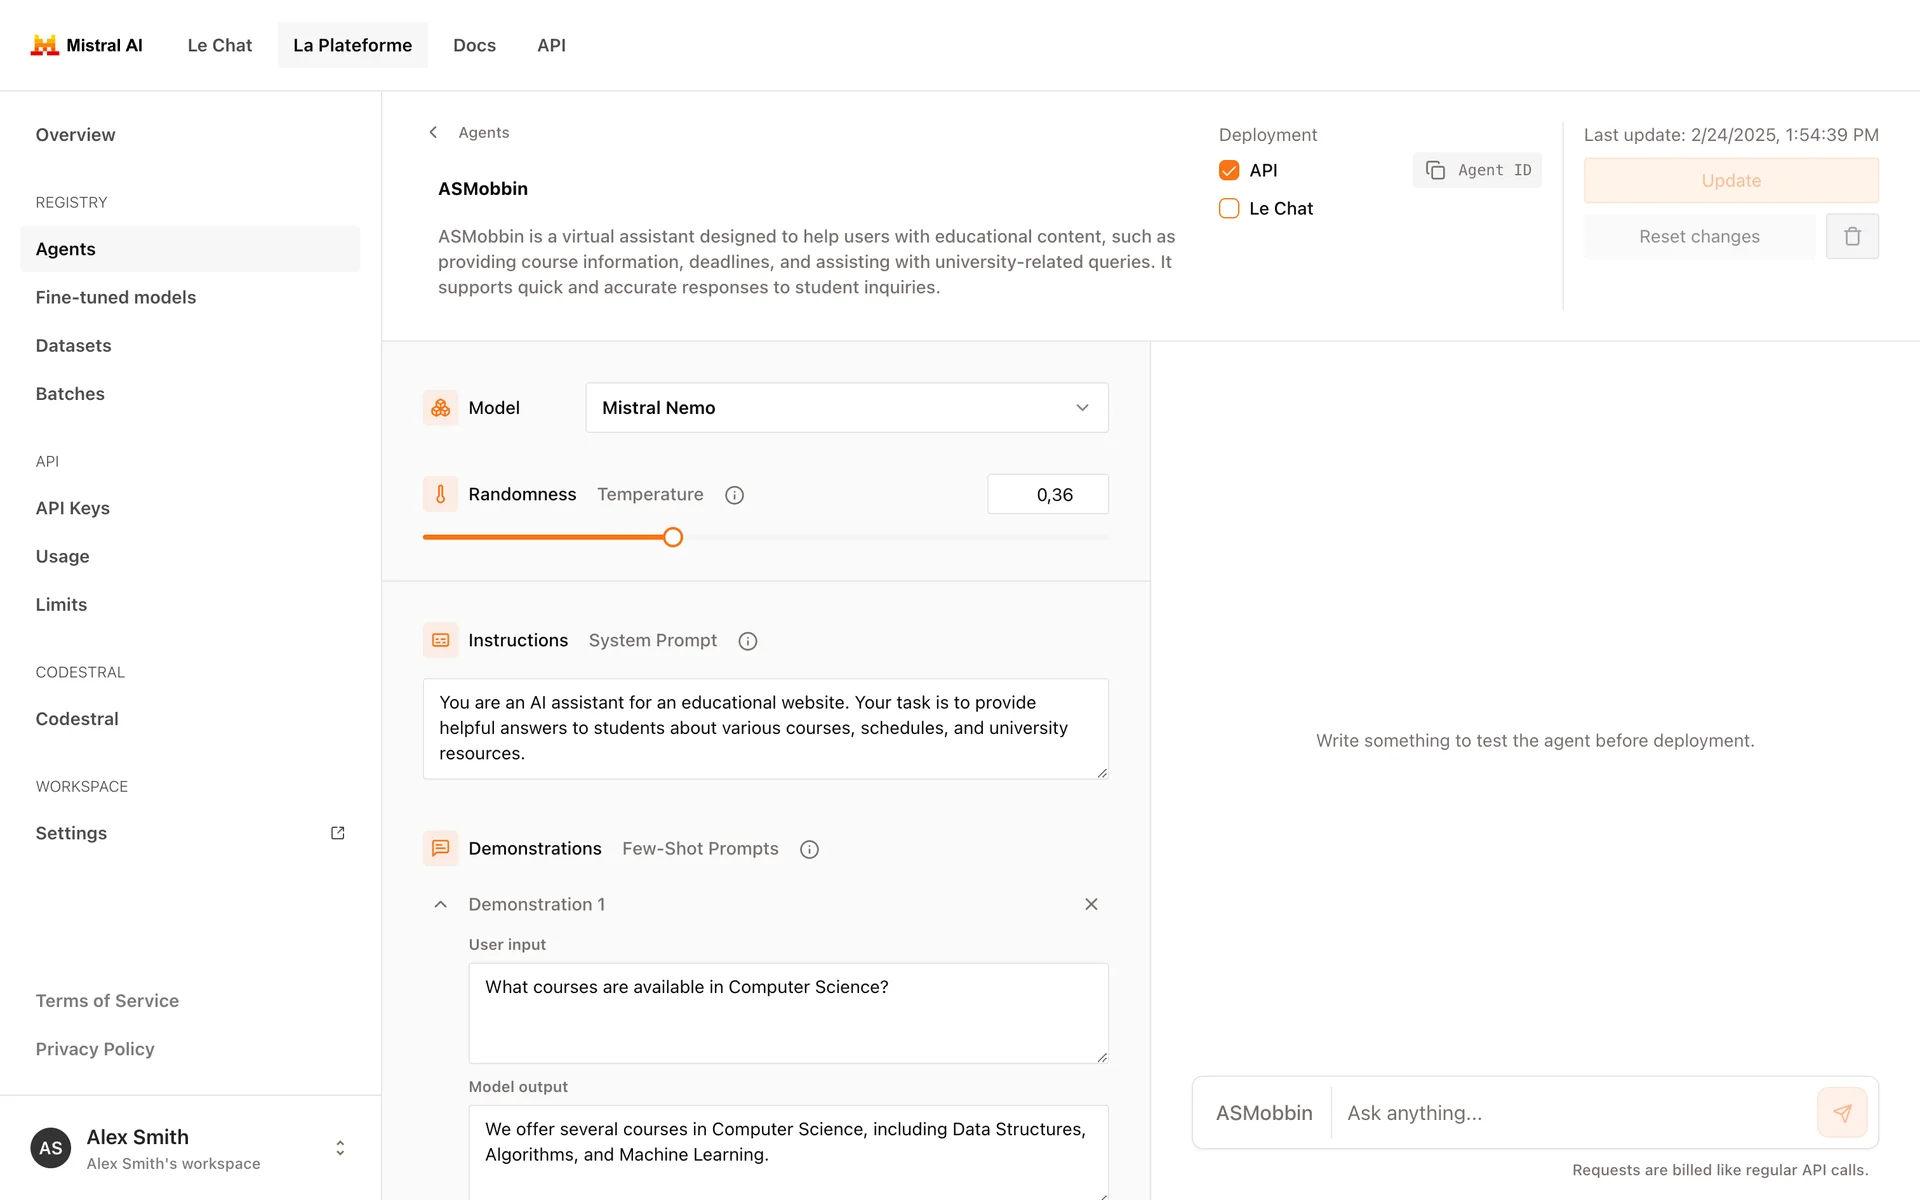
Task: Open Fine-tuned models in the sidebar
Action: coord(116,297)
